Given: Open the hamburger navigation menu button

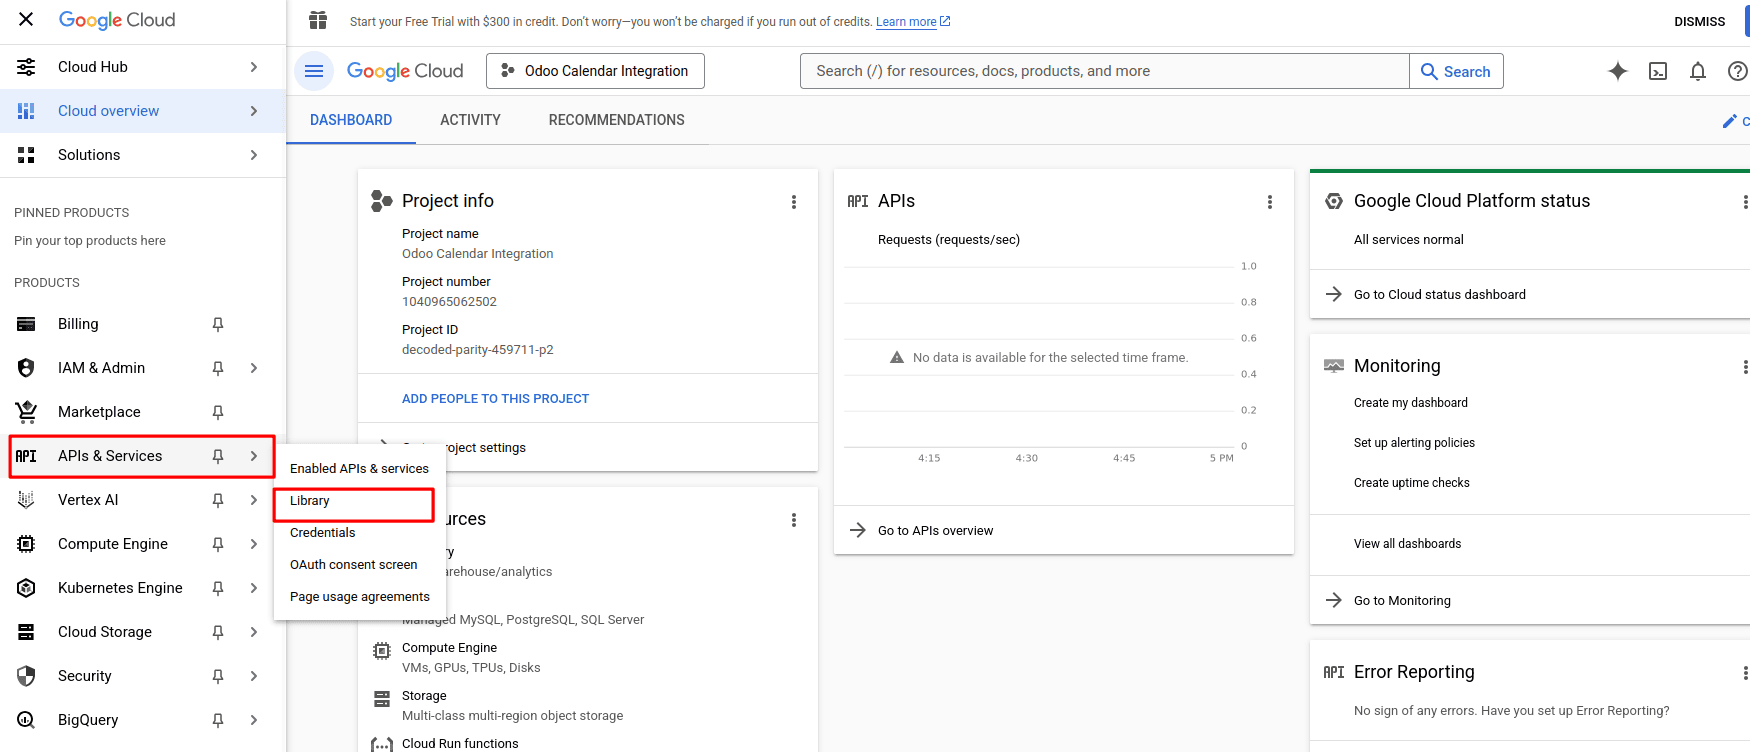Looking at the screenshot, I should [x=314, y=71].
